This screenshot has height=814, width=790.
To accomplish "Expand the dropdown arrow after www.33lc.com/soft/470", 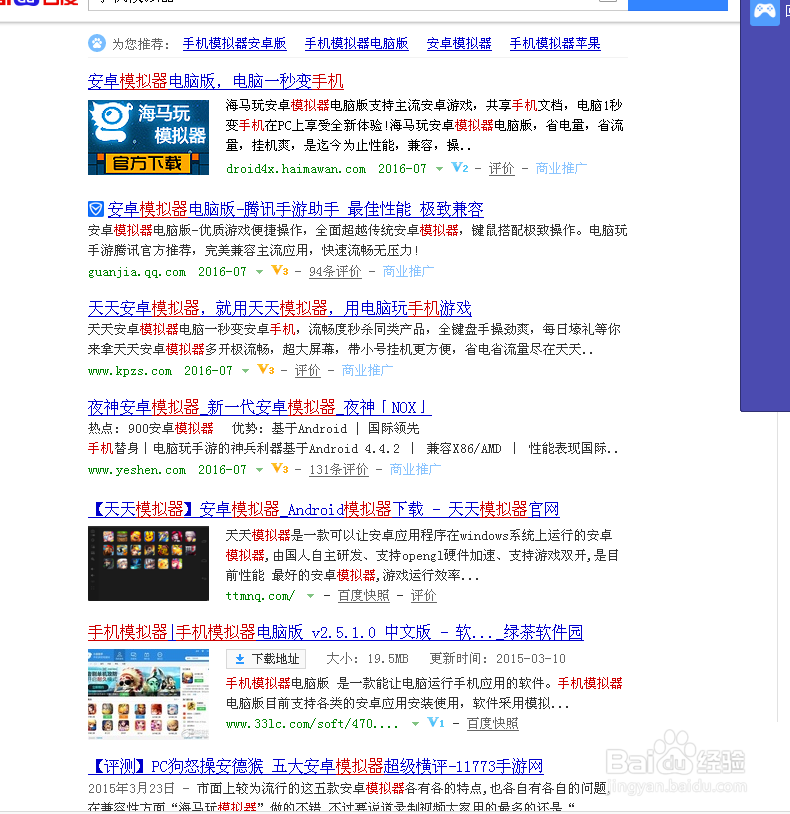I will point(415,724).
